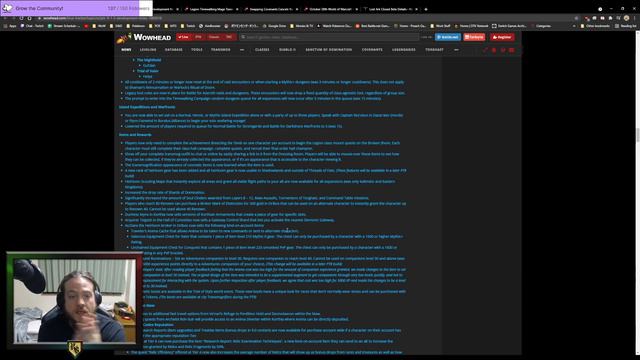Open the Chat - Twitch bookmark
Screen dimensions: 640x360
click(x=32, y=26)
